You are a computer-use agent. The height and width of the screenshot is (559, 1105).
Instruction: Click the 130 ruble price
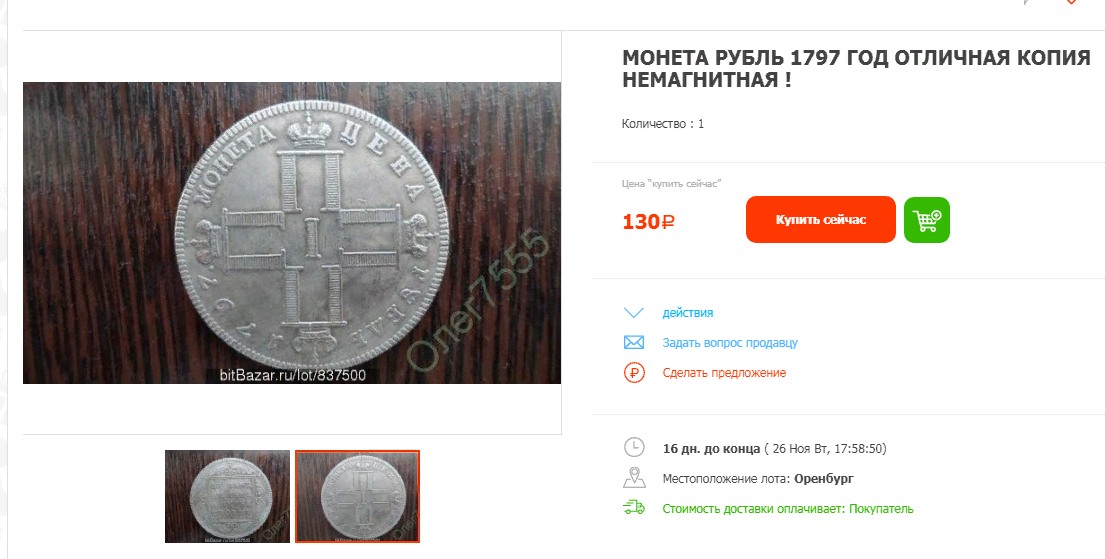pos(648,221)
